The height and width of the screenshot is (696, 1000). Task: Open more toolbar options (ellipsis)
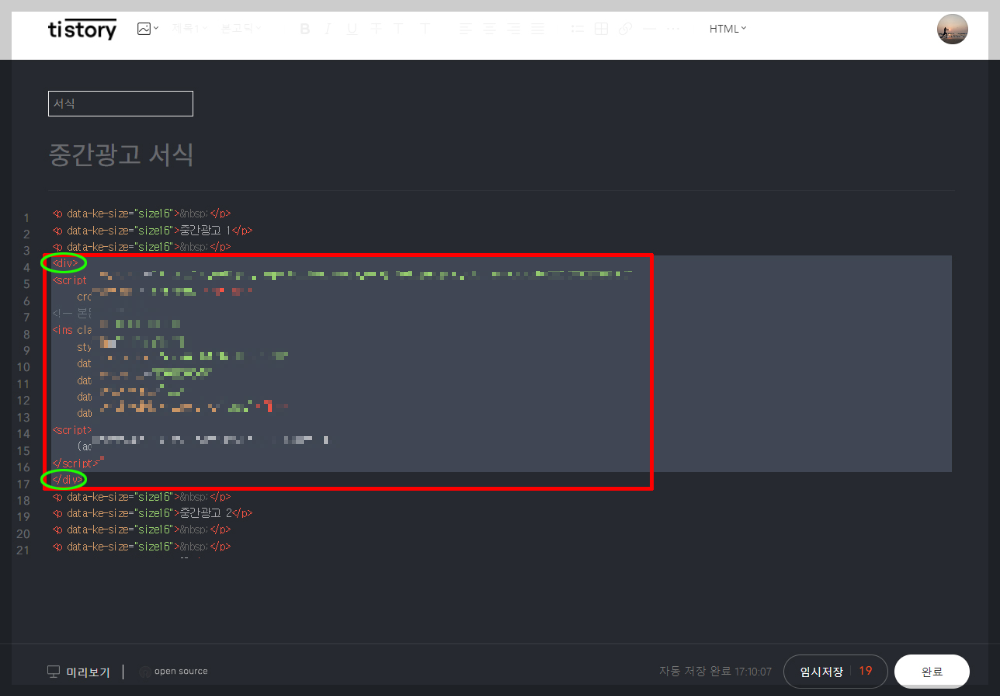673,29
